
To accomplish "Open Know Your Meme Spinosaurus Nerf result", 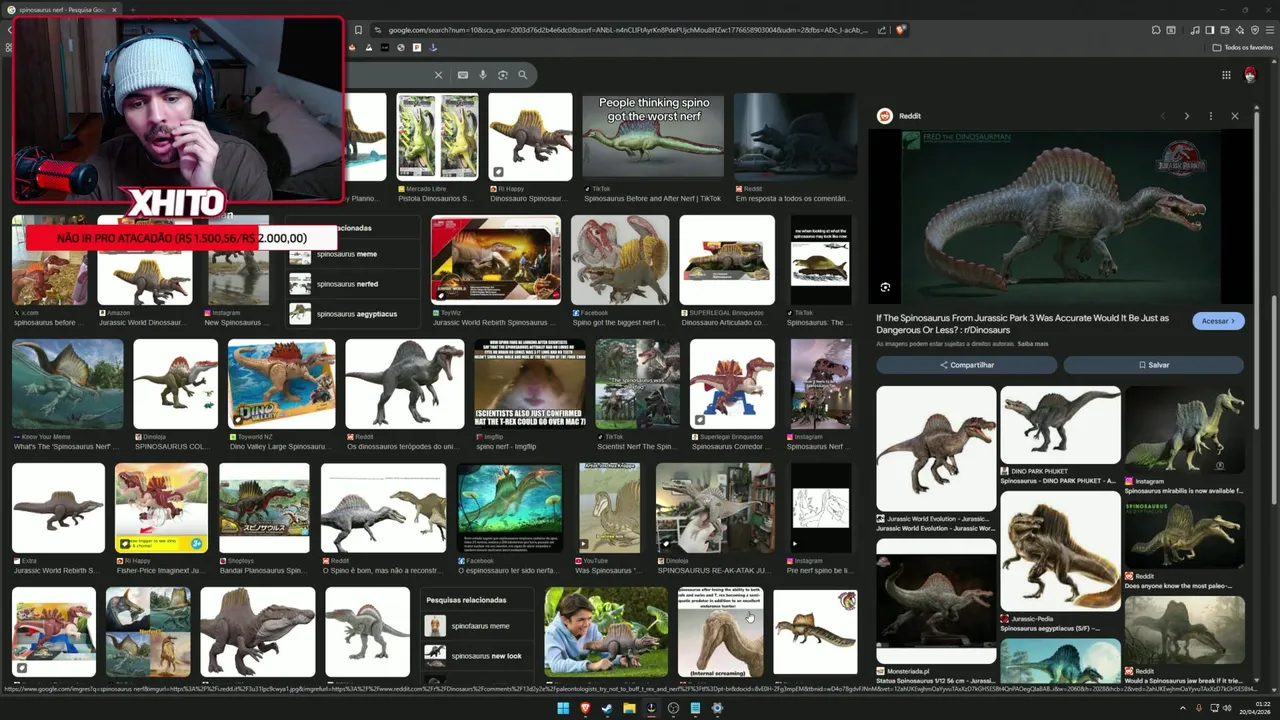I will click(x=67, y=384).
